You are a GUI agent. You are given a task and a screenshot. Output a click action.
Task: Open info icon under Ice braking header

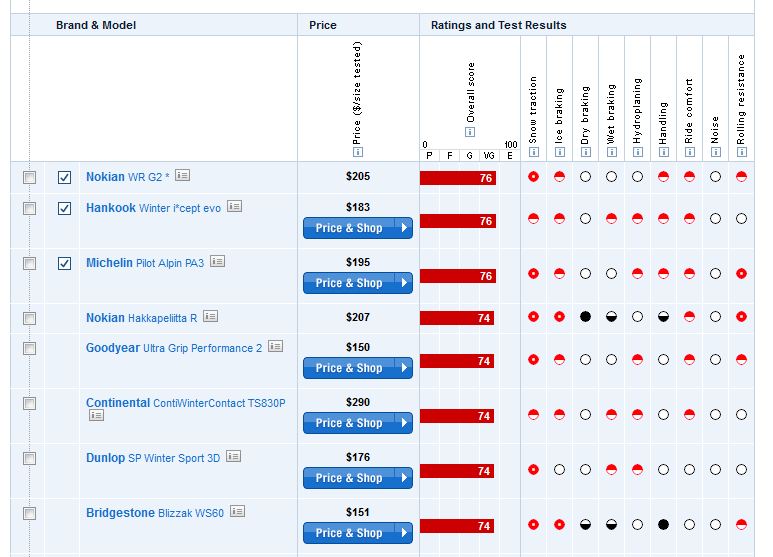[560, 152]
